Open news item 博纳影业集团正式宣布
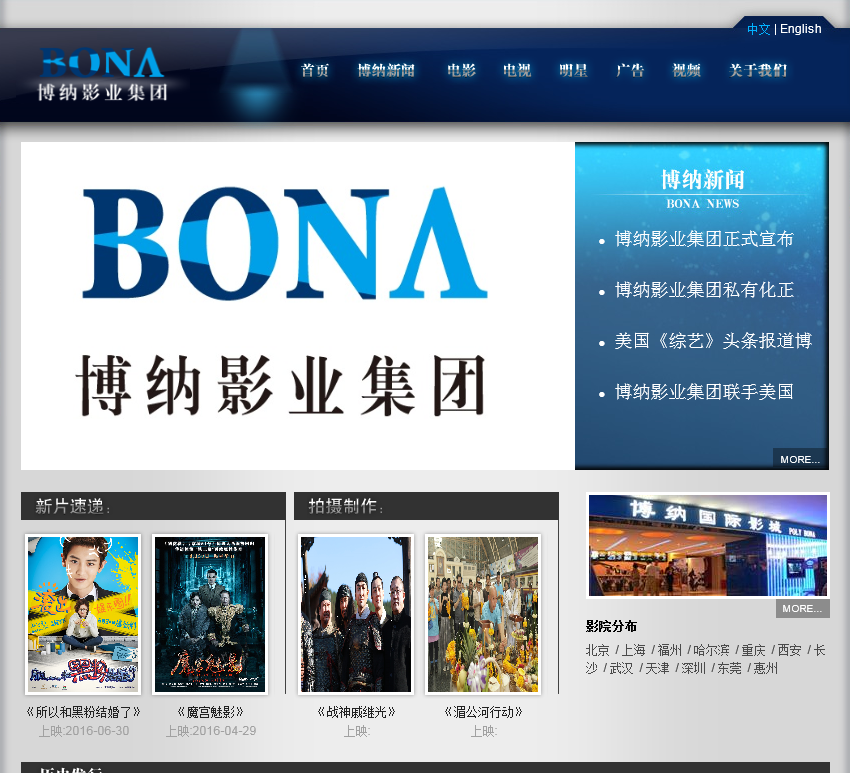Viewport: 850px width, 773px height. pos(704,239)
